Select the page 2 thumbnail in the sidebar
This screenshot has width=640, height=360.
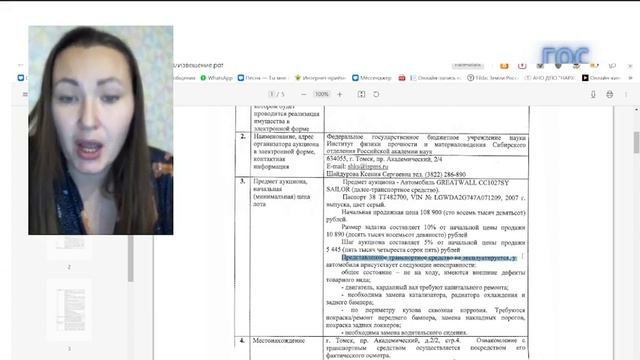(70, 247)
